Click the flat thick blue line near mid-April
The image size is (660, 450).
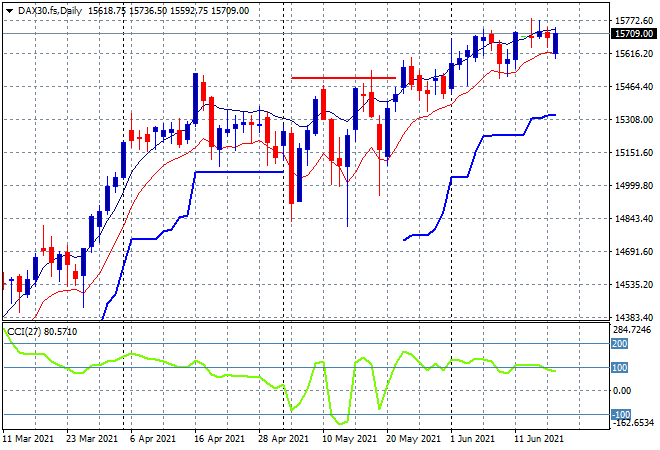[x=240, y=172]
